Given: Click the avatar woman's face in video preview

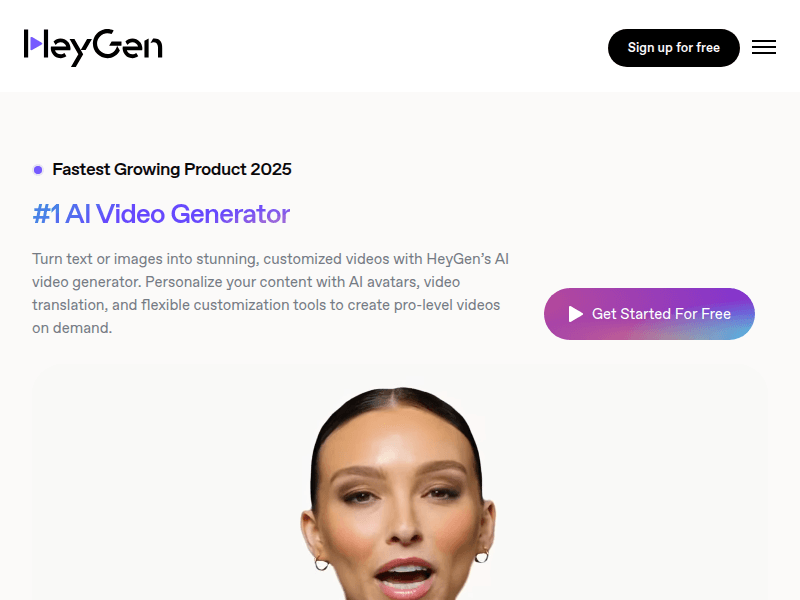Looking at the screenshot, I should (398, 497).
